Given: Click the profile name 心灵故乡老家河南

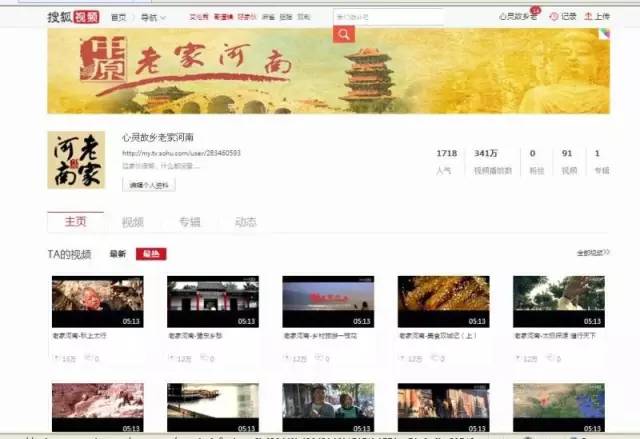Looking at the screenshot, I should coord(158,137).
